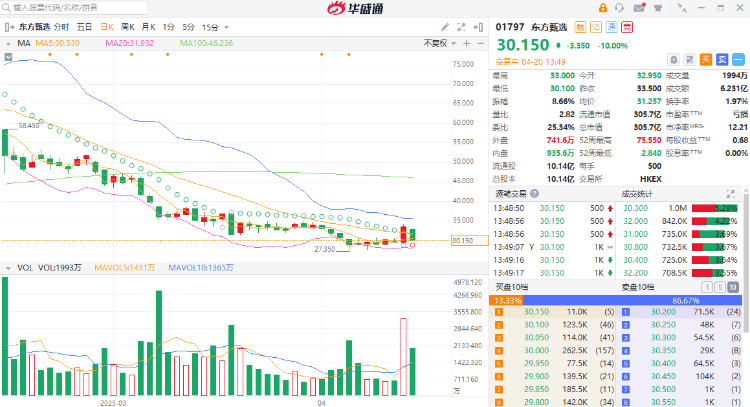The image size is (750, 407).
Task: Expand left panel toggle icon
Action: 9,27
